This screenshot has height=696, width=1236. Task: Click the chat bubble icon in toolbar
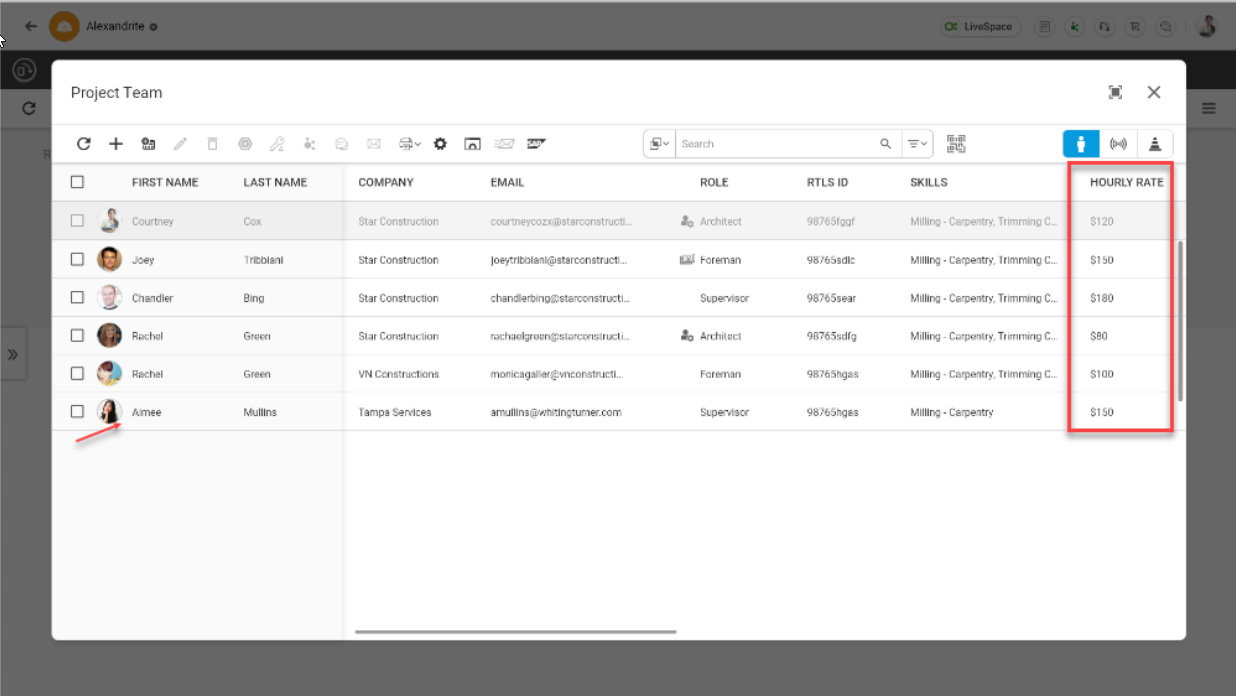click(x=342, y=144)
